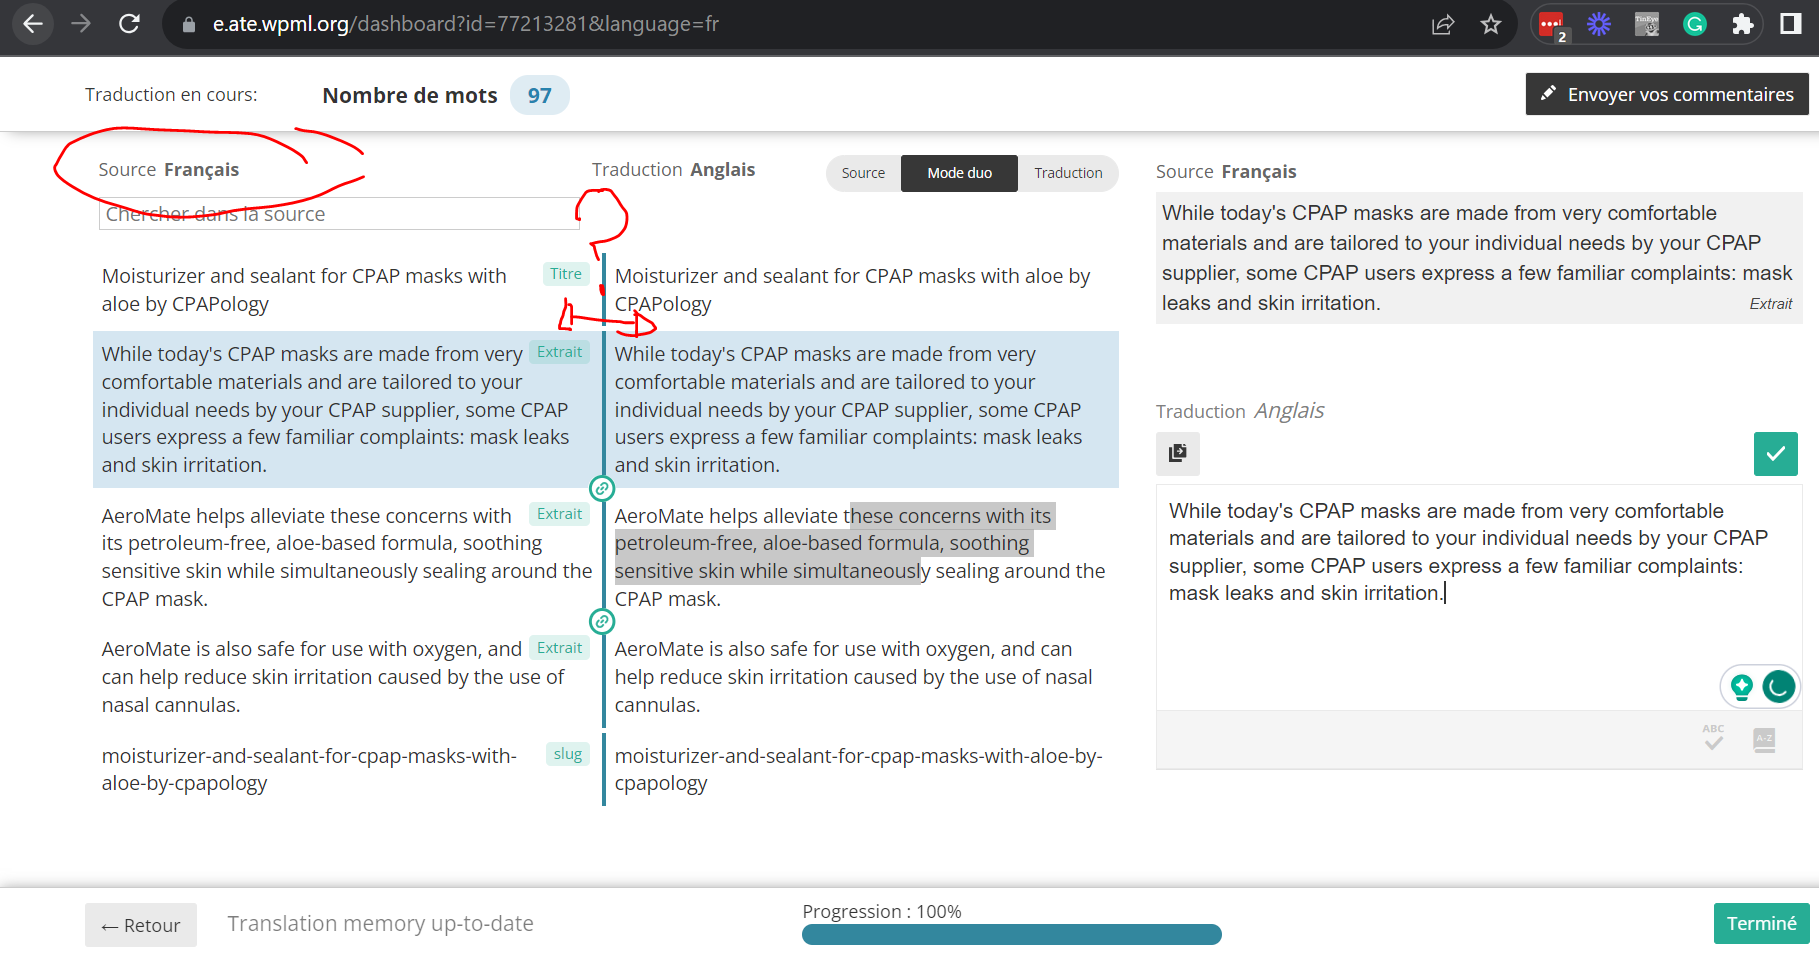
Task: Click the Grammarly lightbulb suggestion icon
Action: tap(1742, 686)
